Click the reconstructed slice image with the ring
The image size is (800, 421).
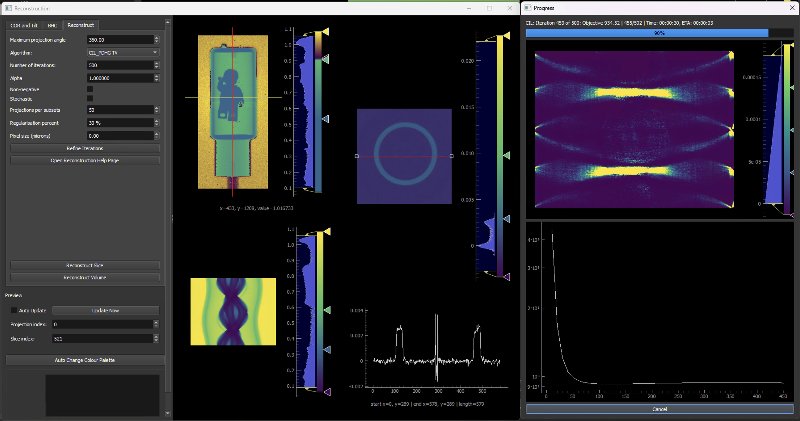(405, 156)
